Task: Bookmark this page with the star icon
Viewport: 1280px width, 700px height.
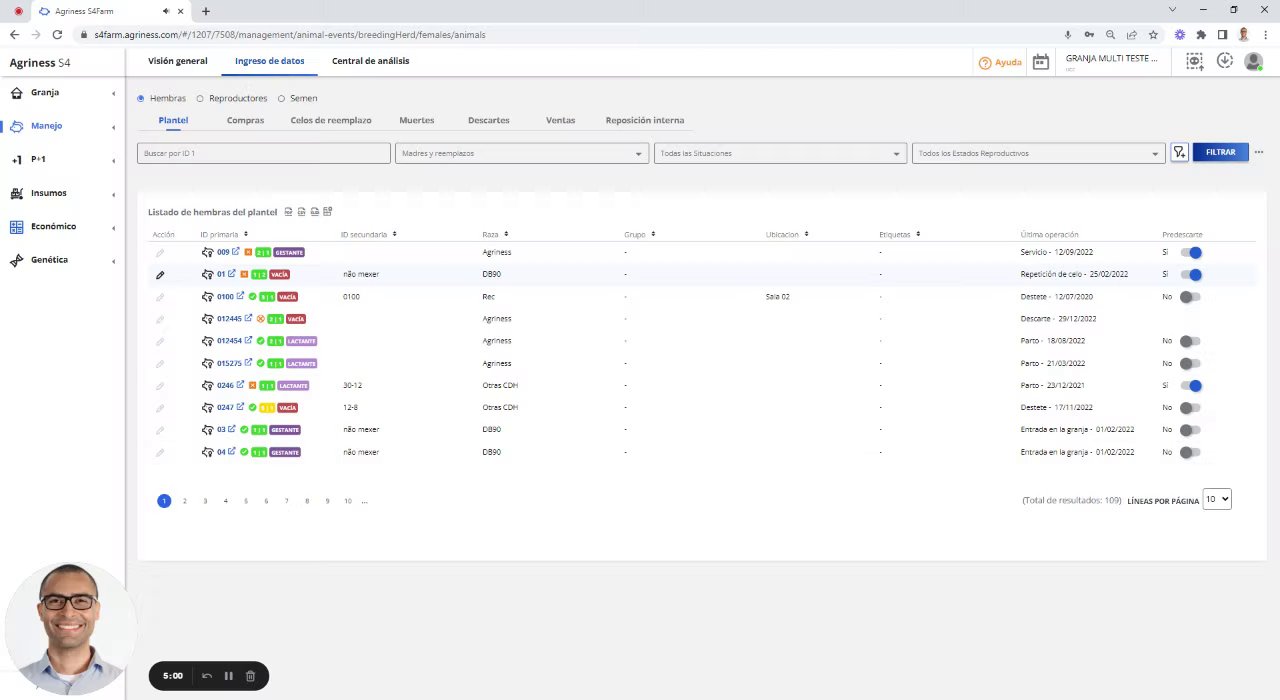Action: click(1153, 34)
